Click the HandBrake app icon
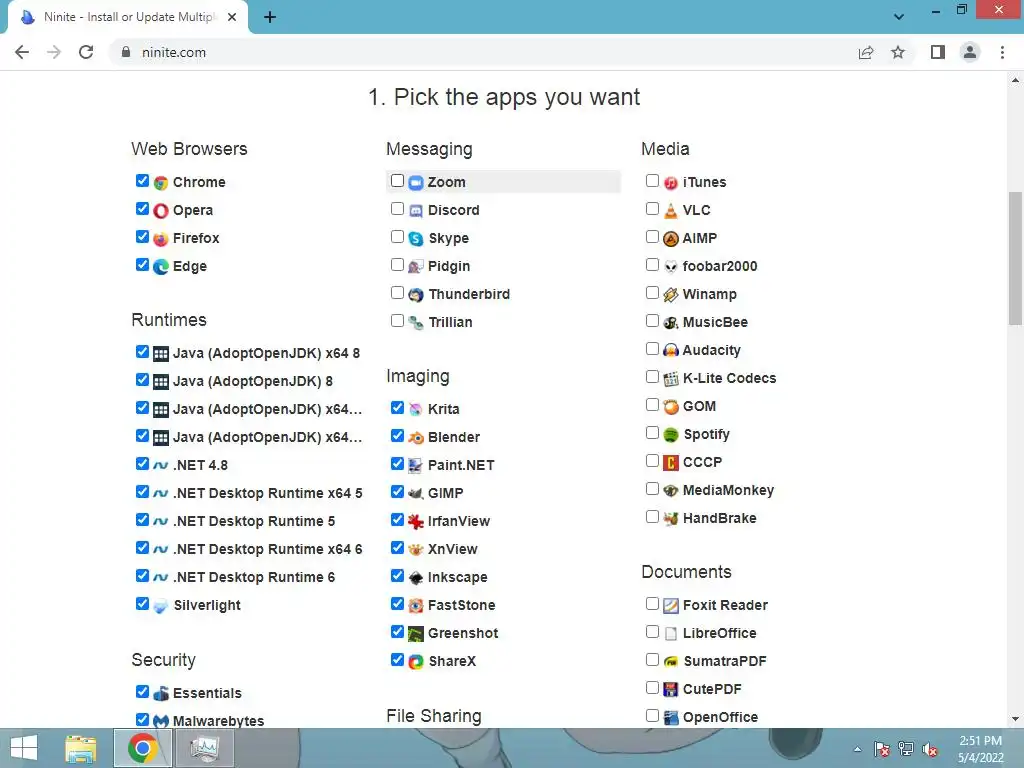Image resolution: width=1024 pixels, height=768 pixels. point(671,519)
